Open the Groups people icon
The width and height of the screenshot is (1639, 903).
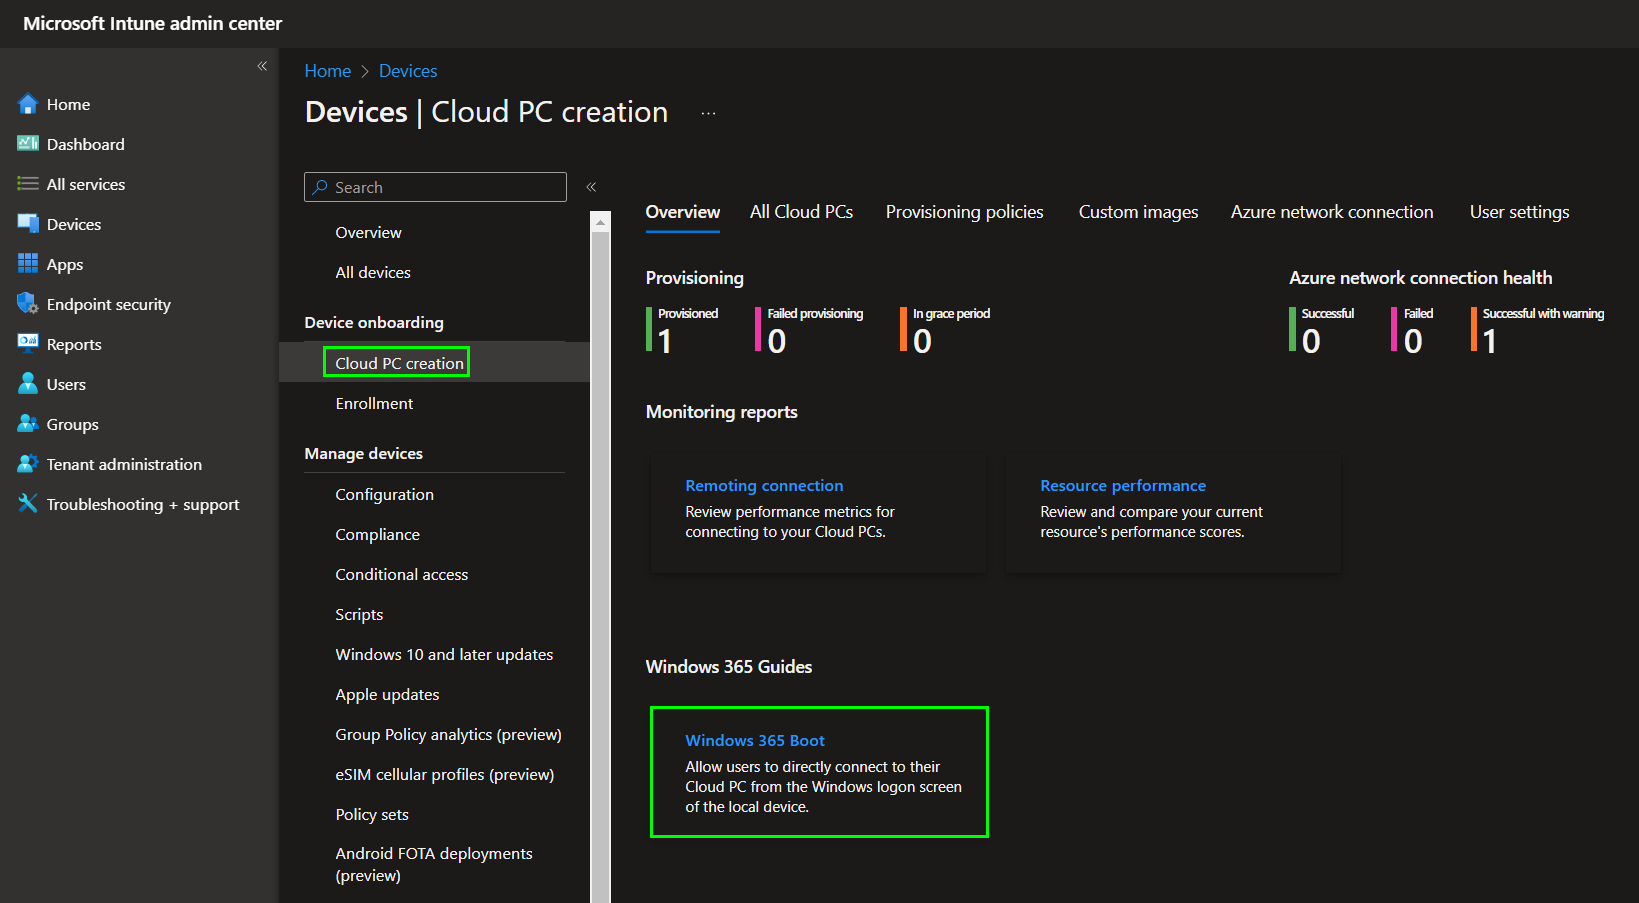(x=28, y=424)
